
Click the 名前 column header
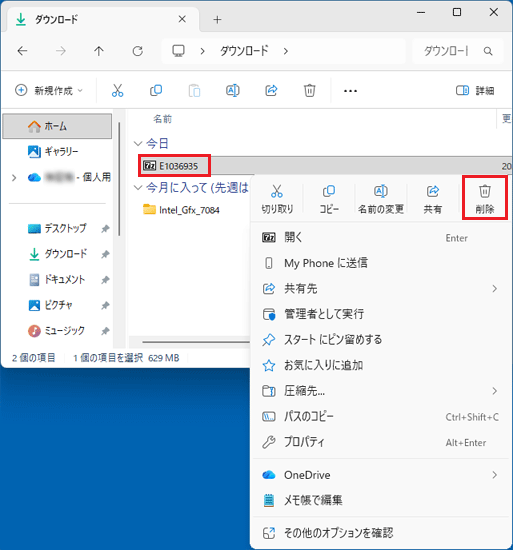(x=162, y=119)
